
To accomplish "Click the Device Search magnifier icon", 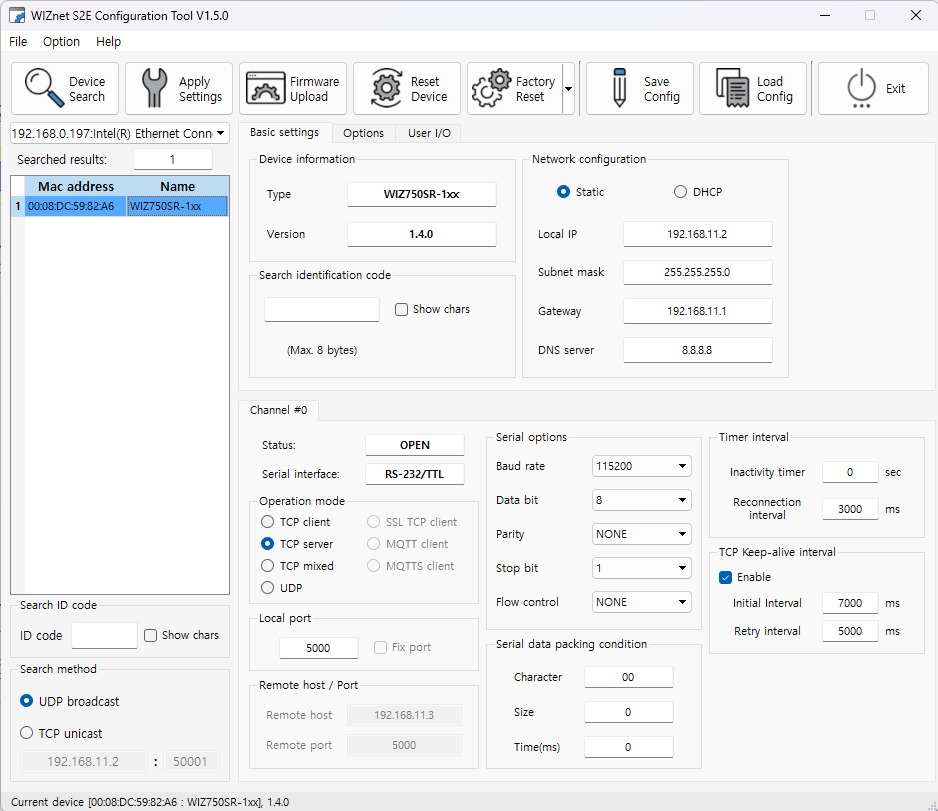I will [x=44, y=89].
